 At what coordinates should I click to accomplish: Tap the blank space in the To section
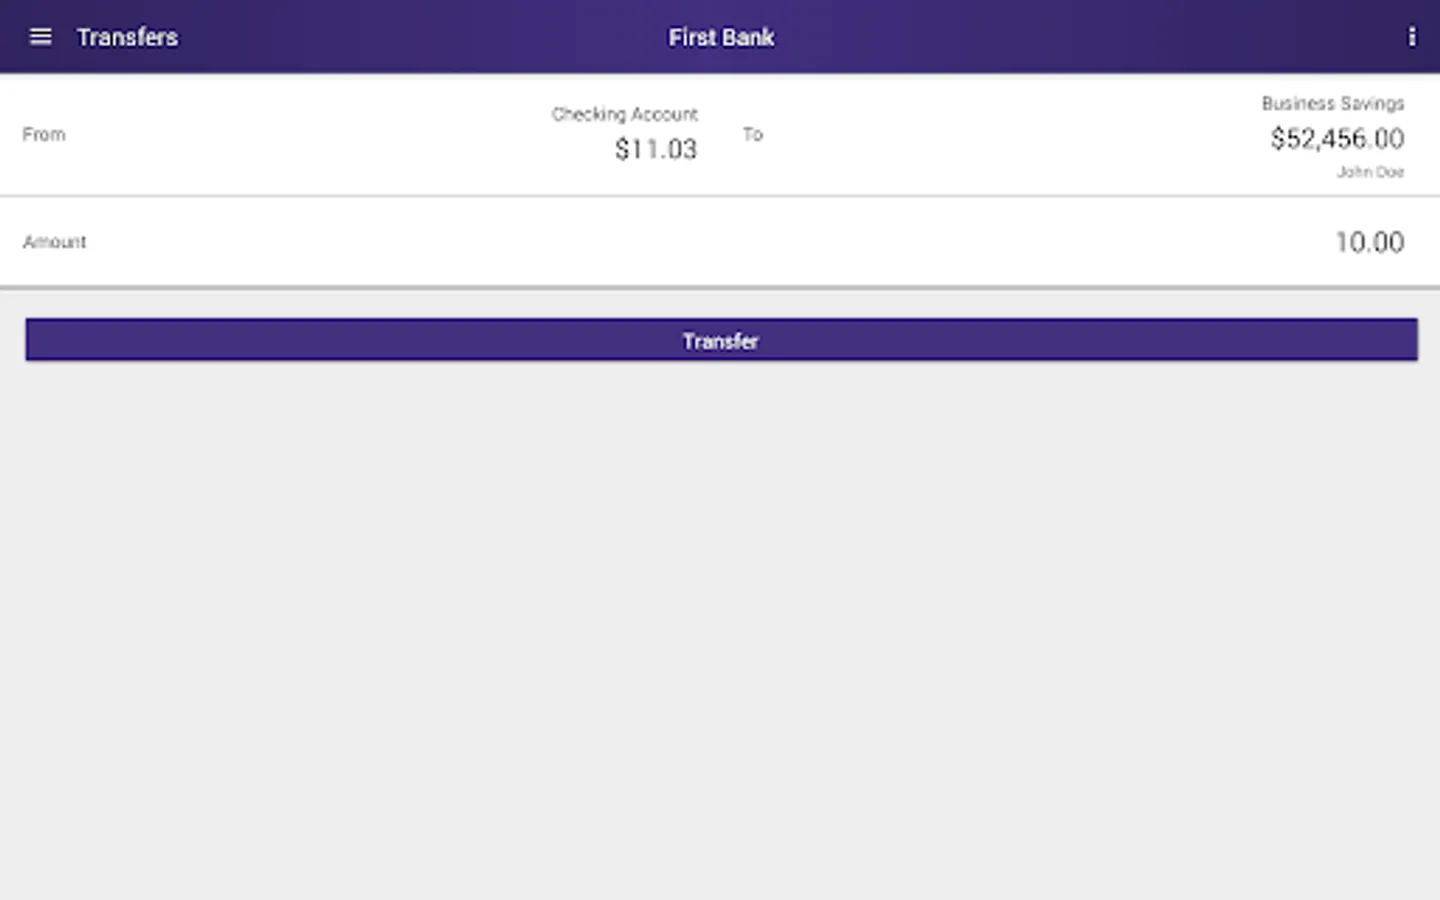1000,134
